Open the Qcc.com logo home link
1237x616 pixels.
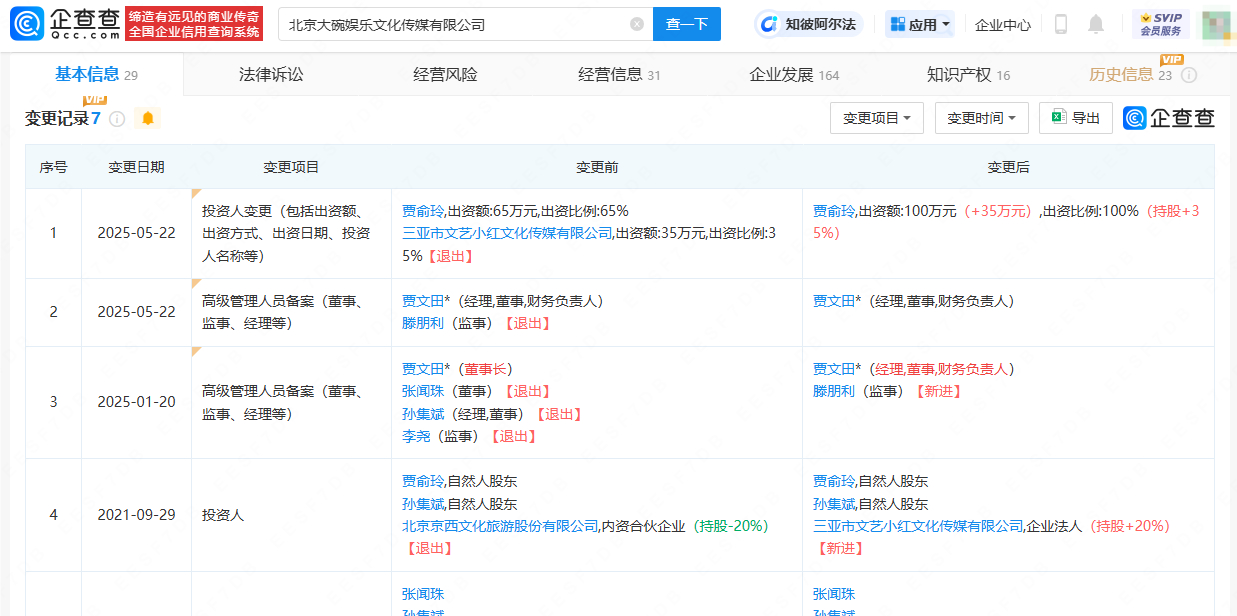66,24
